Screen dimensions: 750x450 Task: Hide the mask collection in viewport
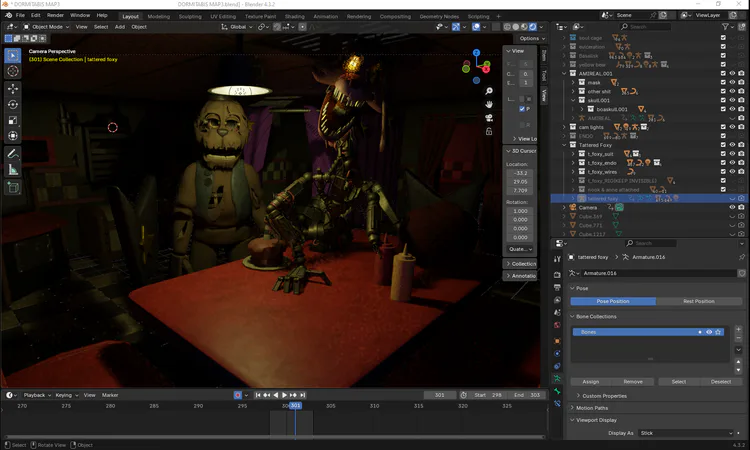(732, 82)
